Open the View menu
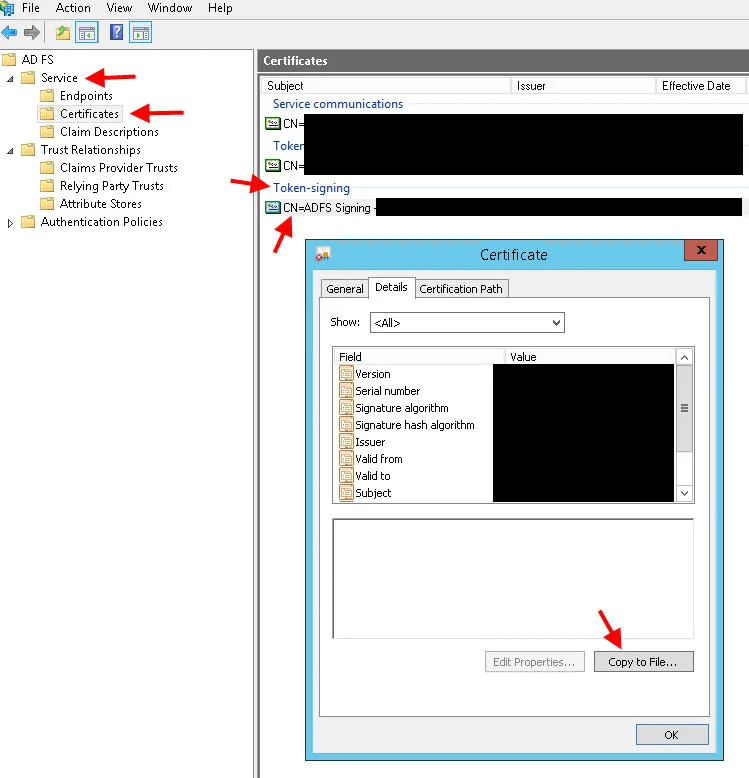This screenshot has width=749, height=778. [119, 8]
